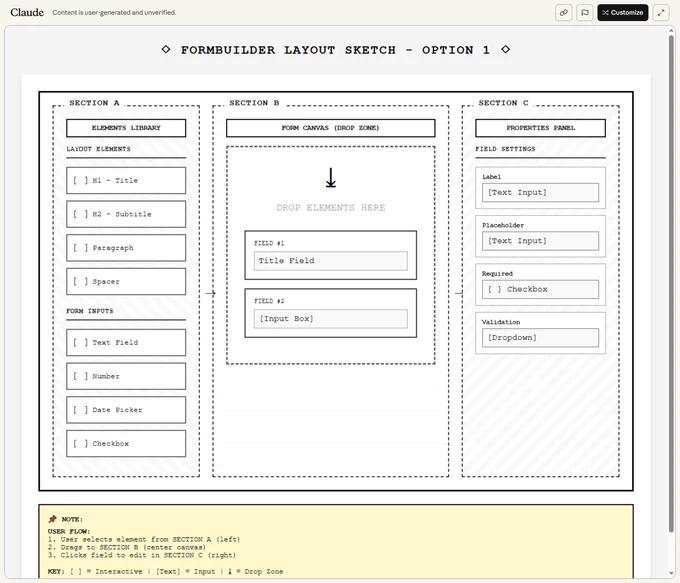Image resolution: width=680 pixels, height=583 pixels.
Task: Click the flag report icon
Action: coord(585,13)
